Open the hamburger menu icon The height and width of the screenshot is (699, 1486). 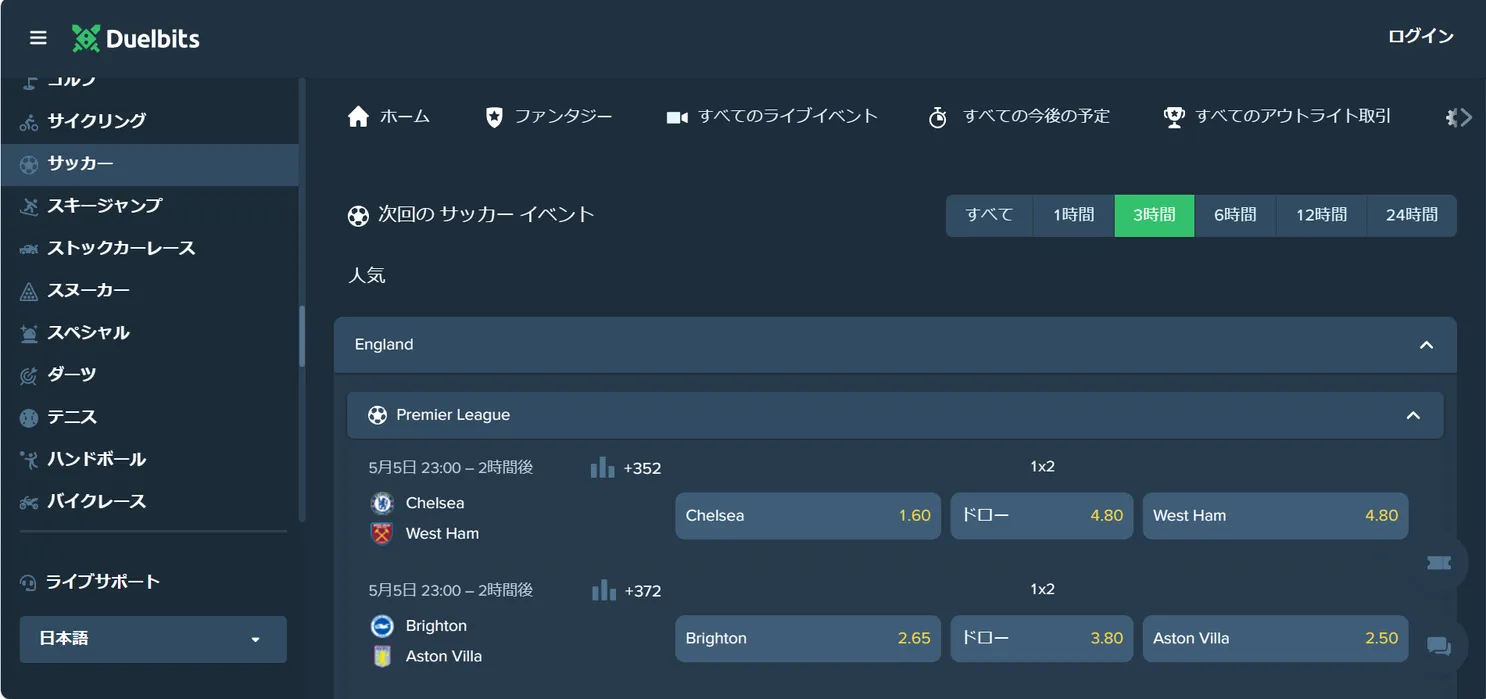pyautogui.click(x=38, y=38)
